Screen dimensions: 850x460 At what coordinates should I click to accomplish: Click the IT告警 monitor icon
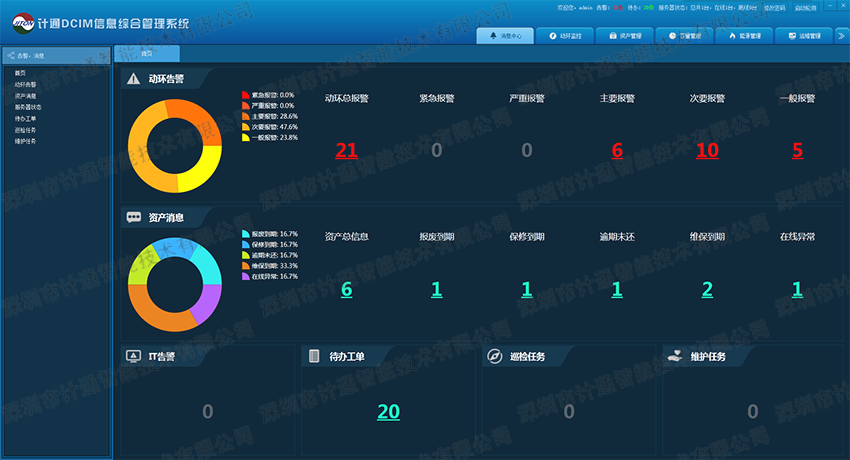133,356
